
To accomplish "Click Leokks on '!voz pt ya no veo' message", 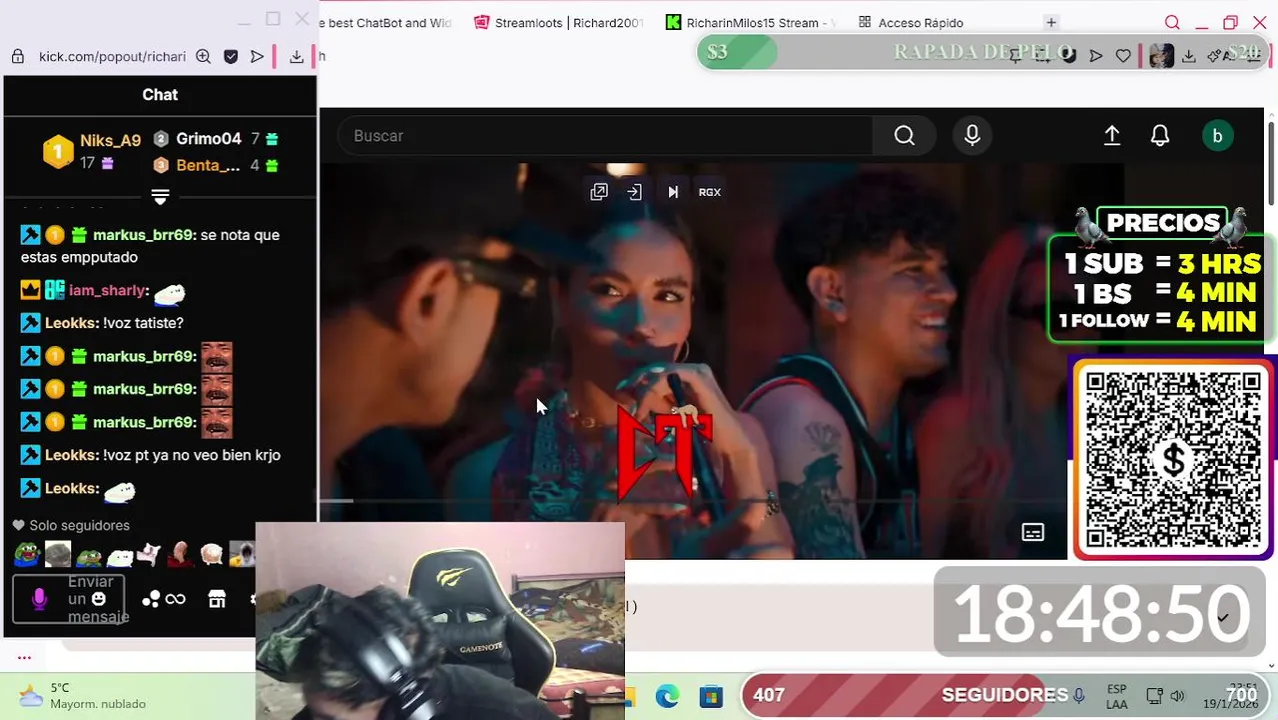I will pyautogui.click(x=72, y=455).
